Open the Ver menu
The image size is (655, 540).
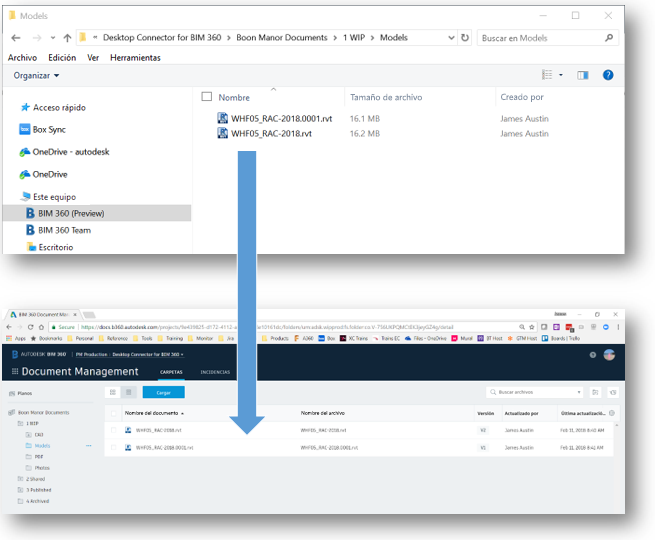(93, 58)
